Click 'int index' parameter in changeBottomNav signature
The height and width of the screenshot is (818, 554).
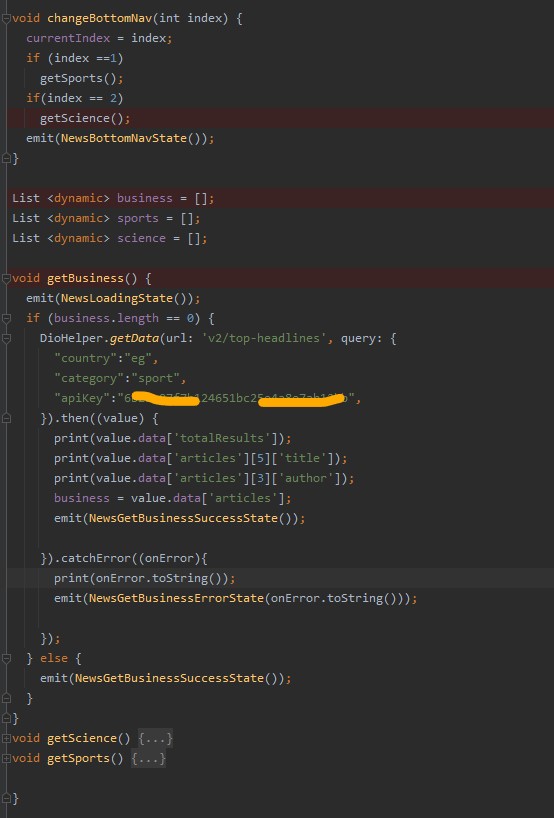coord(190,18)
